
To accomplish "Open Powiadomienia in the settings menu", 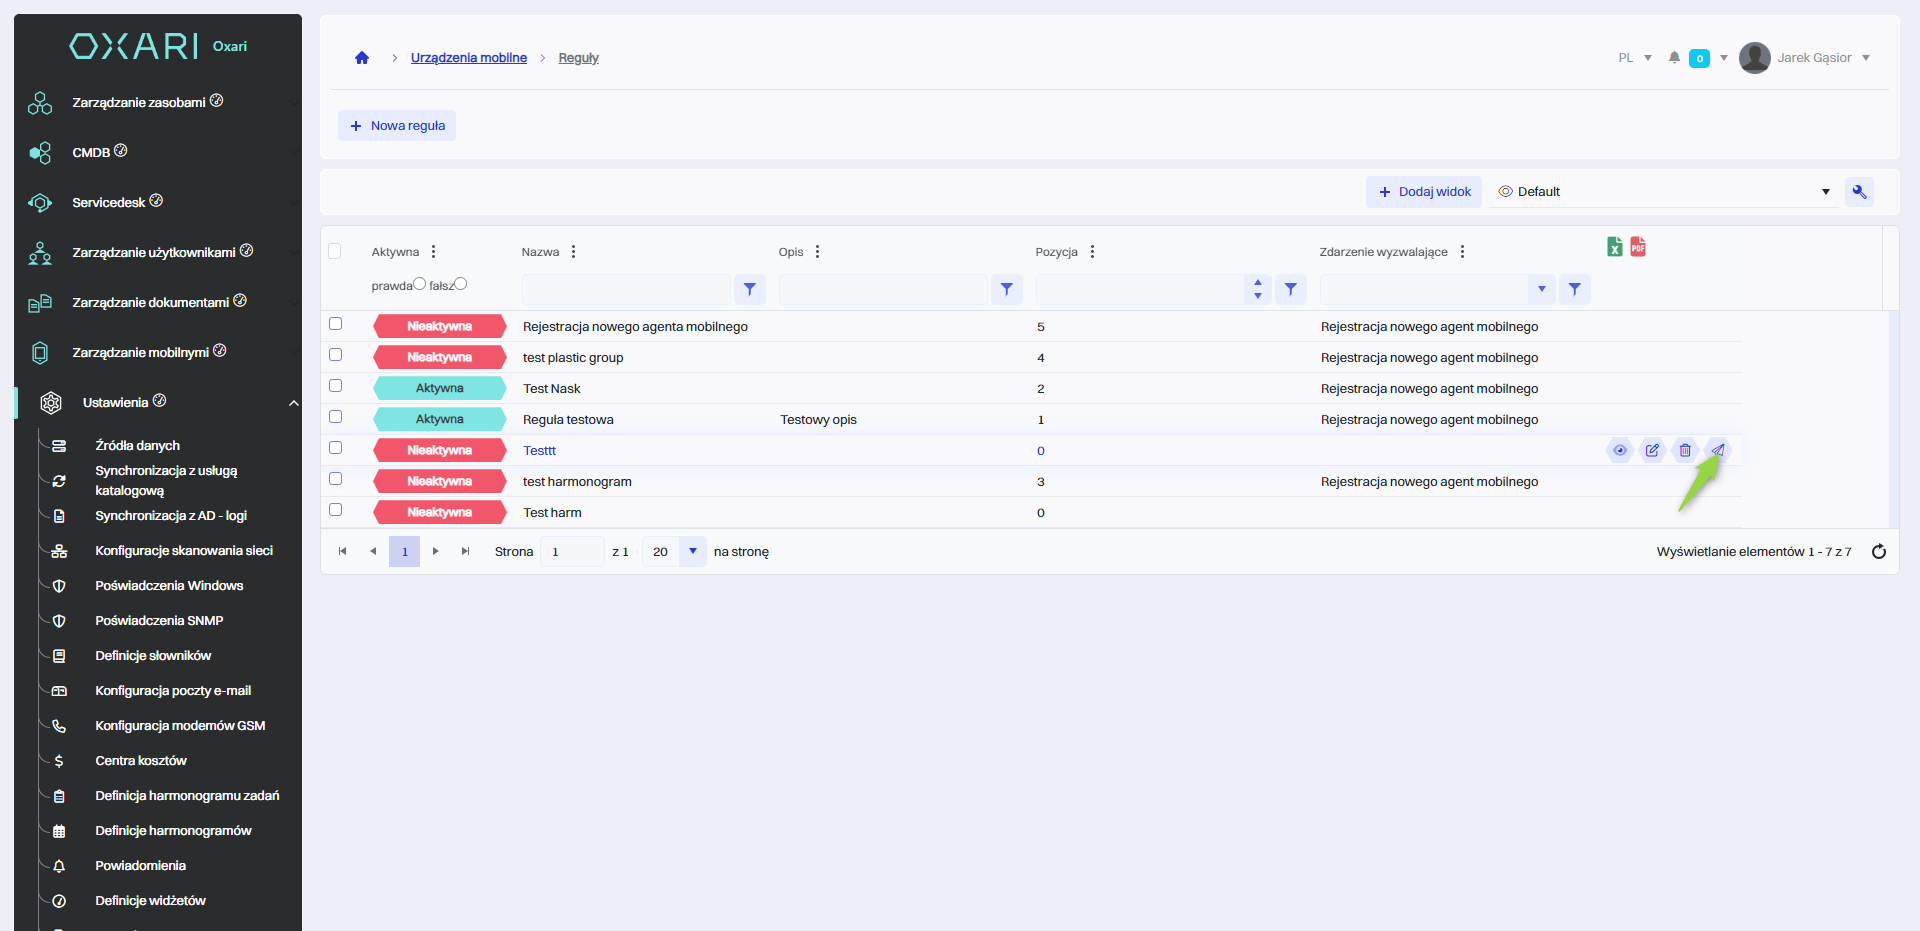I will [140, 866].
